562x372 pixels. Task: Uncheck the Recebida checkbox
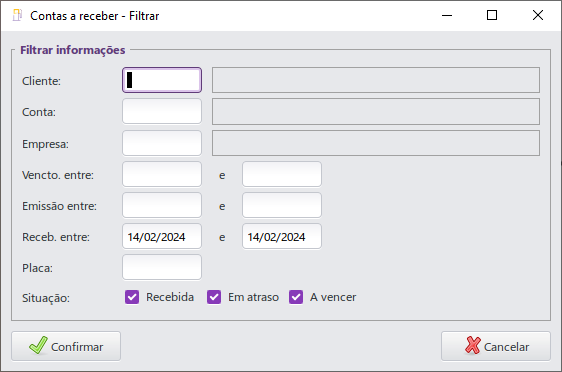(x=132, y=297)
